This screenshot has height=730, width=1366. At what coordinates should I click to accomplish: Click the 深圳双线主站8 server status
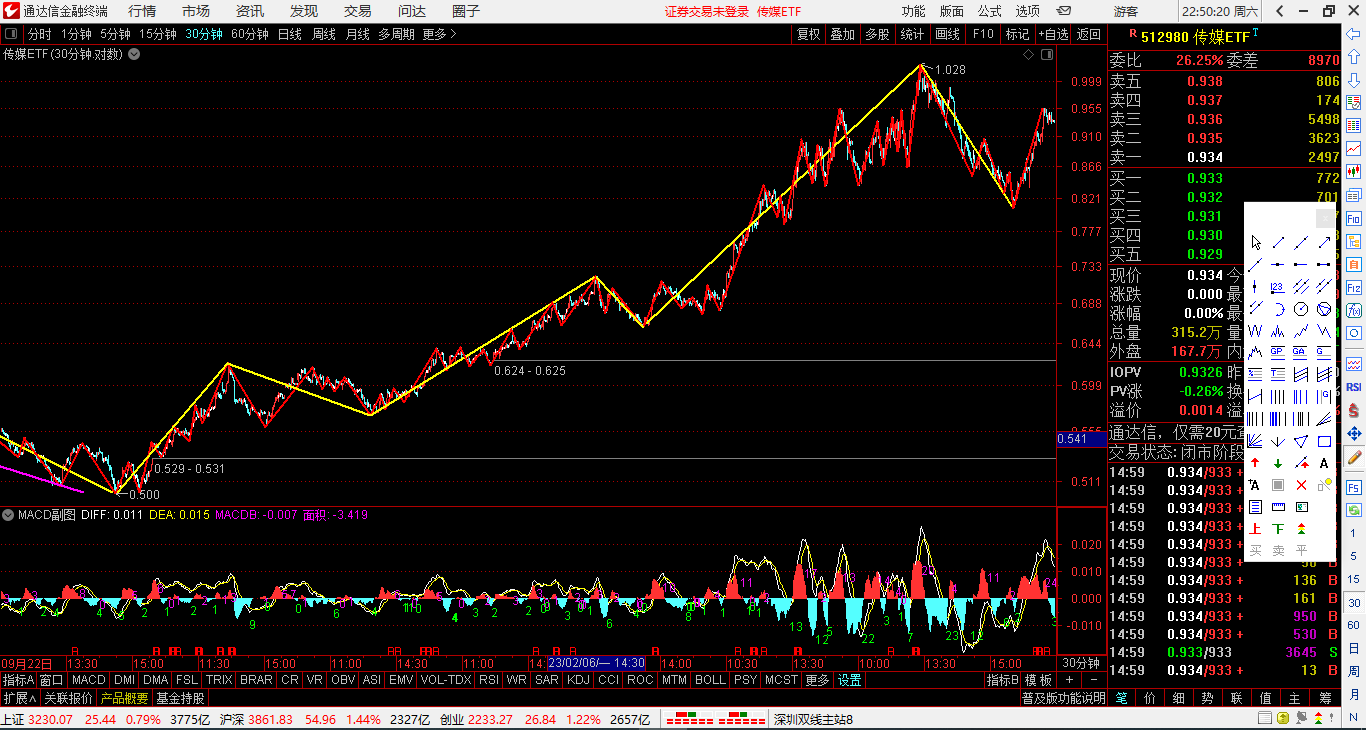point(813,719)
